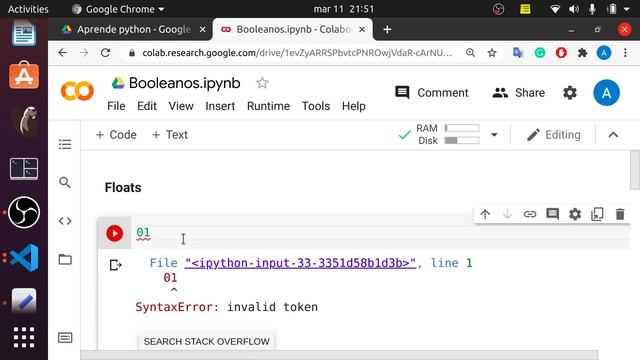640x360 pixels.
Task: Reload the page
Action: coord(105,53)
